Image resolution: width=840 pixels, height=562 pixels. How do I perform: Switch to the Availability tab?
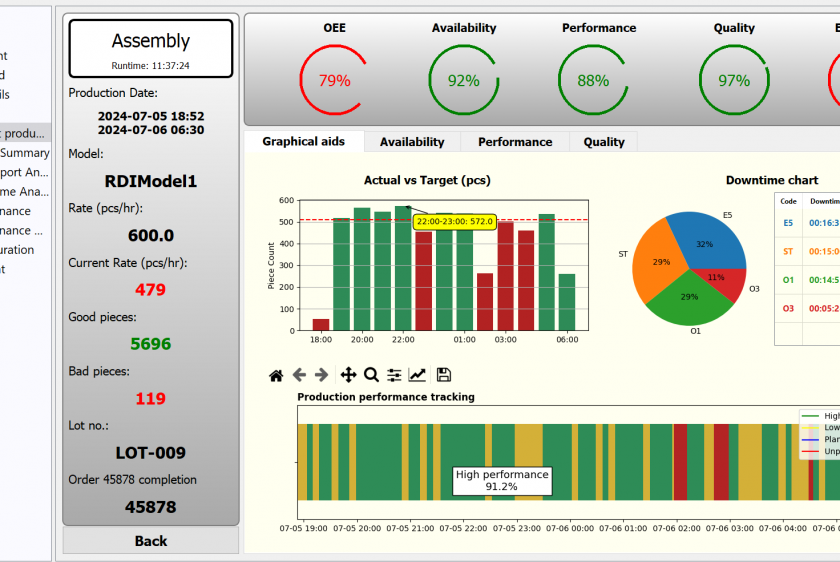[x=412, y=142]
